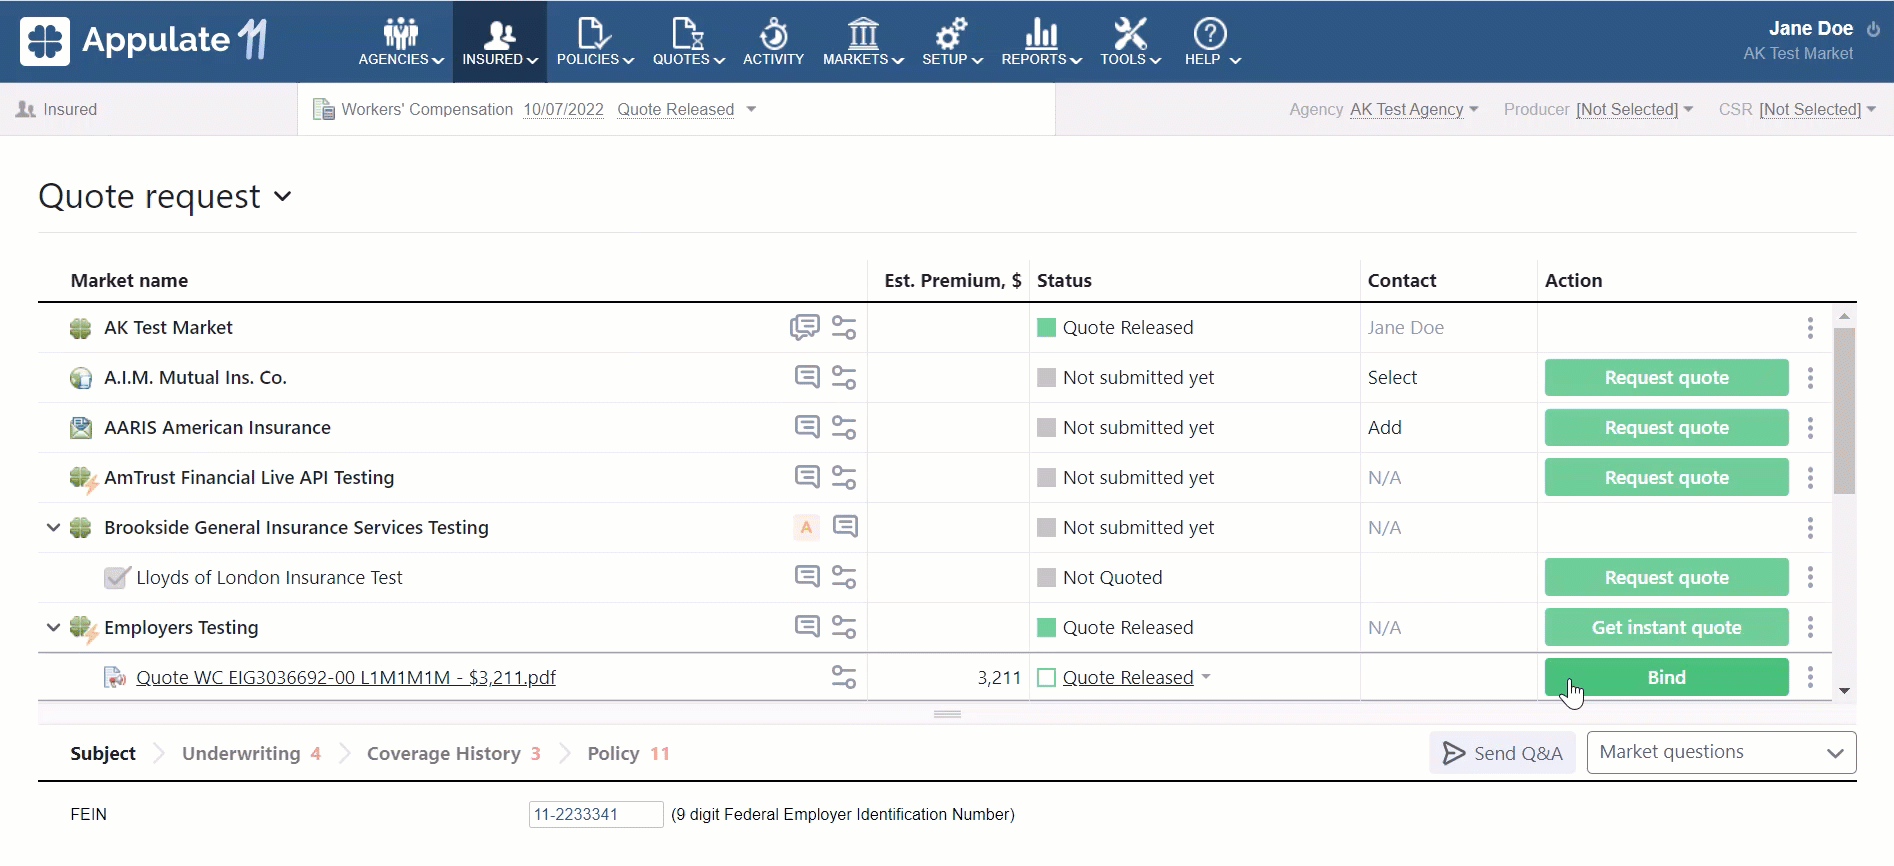Open settings sliders icon for AK Test Market

tap(844, 328)
